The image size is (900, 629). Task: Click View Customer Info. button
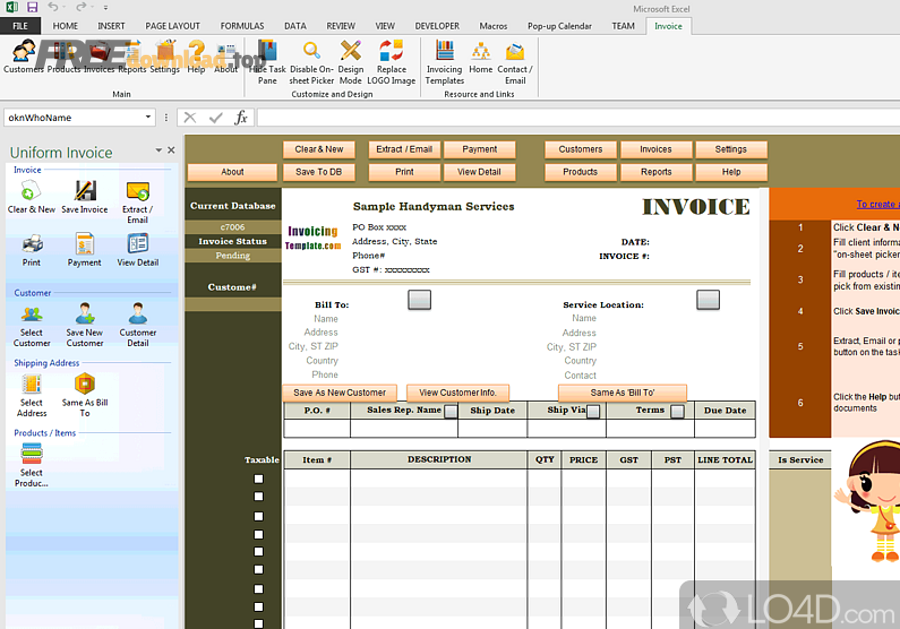pyautogui.click(x=457, y=393)
